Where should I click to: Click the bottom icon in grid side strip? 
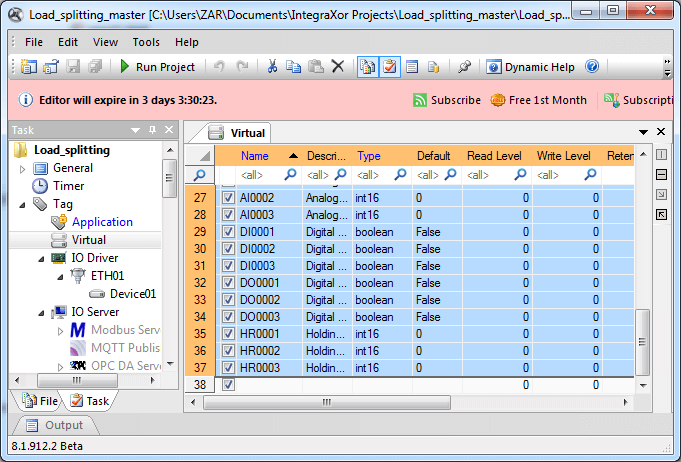(x=661, y=214)
